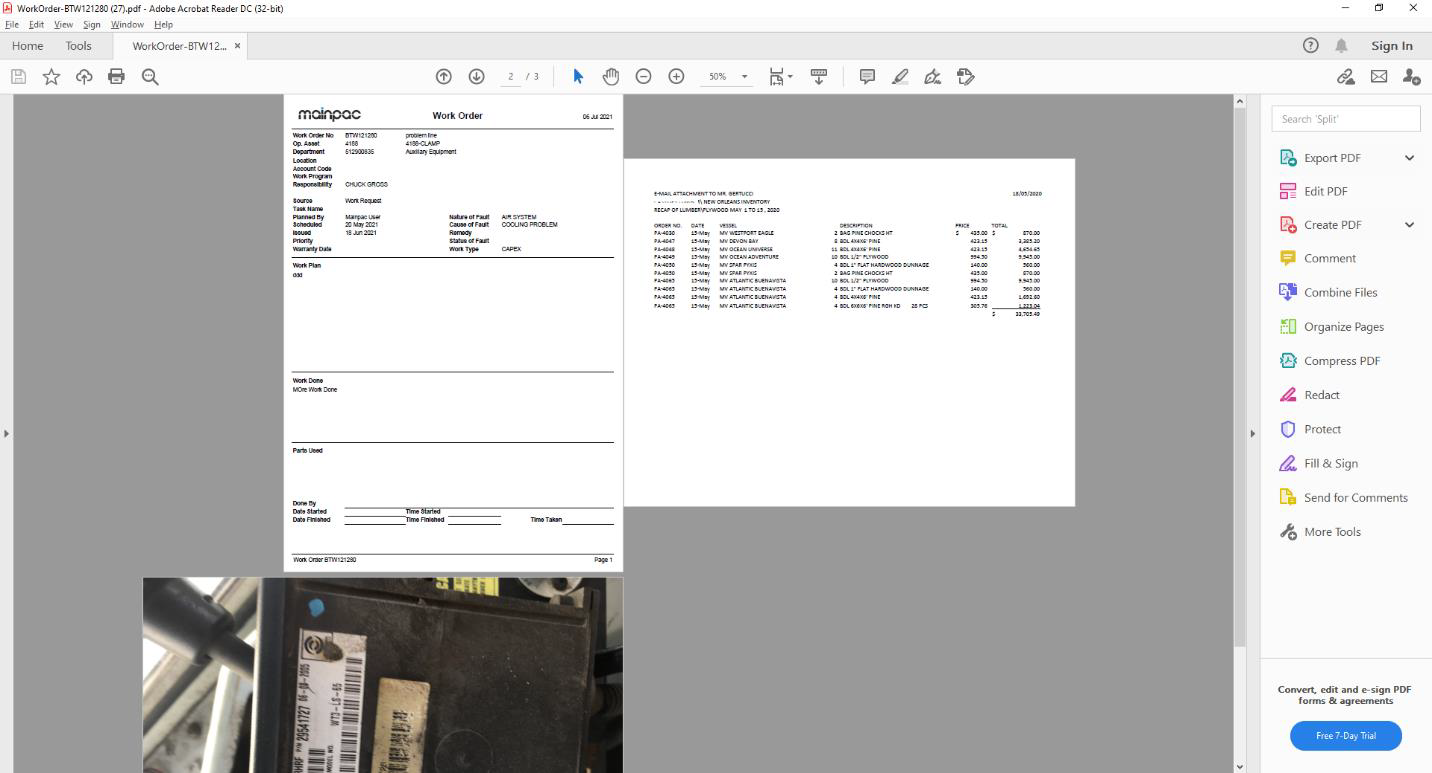The width and height of the screenshot is (1432, 773).
Task: Zoom in with the plus icon
Action: click(x=676, y=77)
